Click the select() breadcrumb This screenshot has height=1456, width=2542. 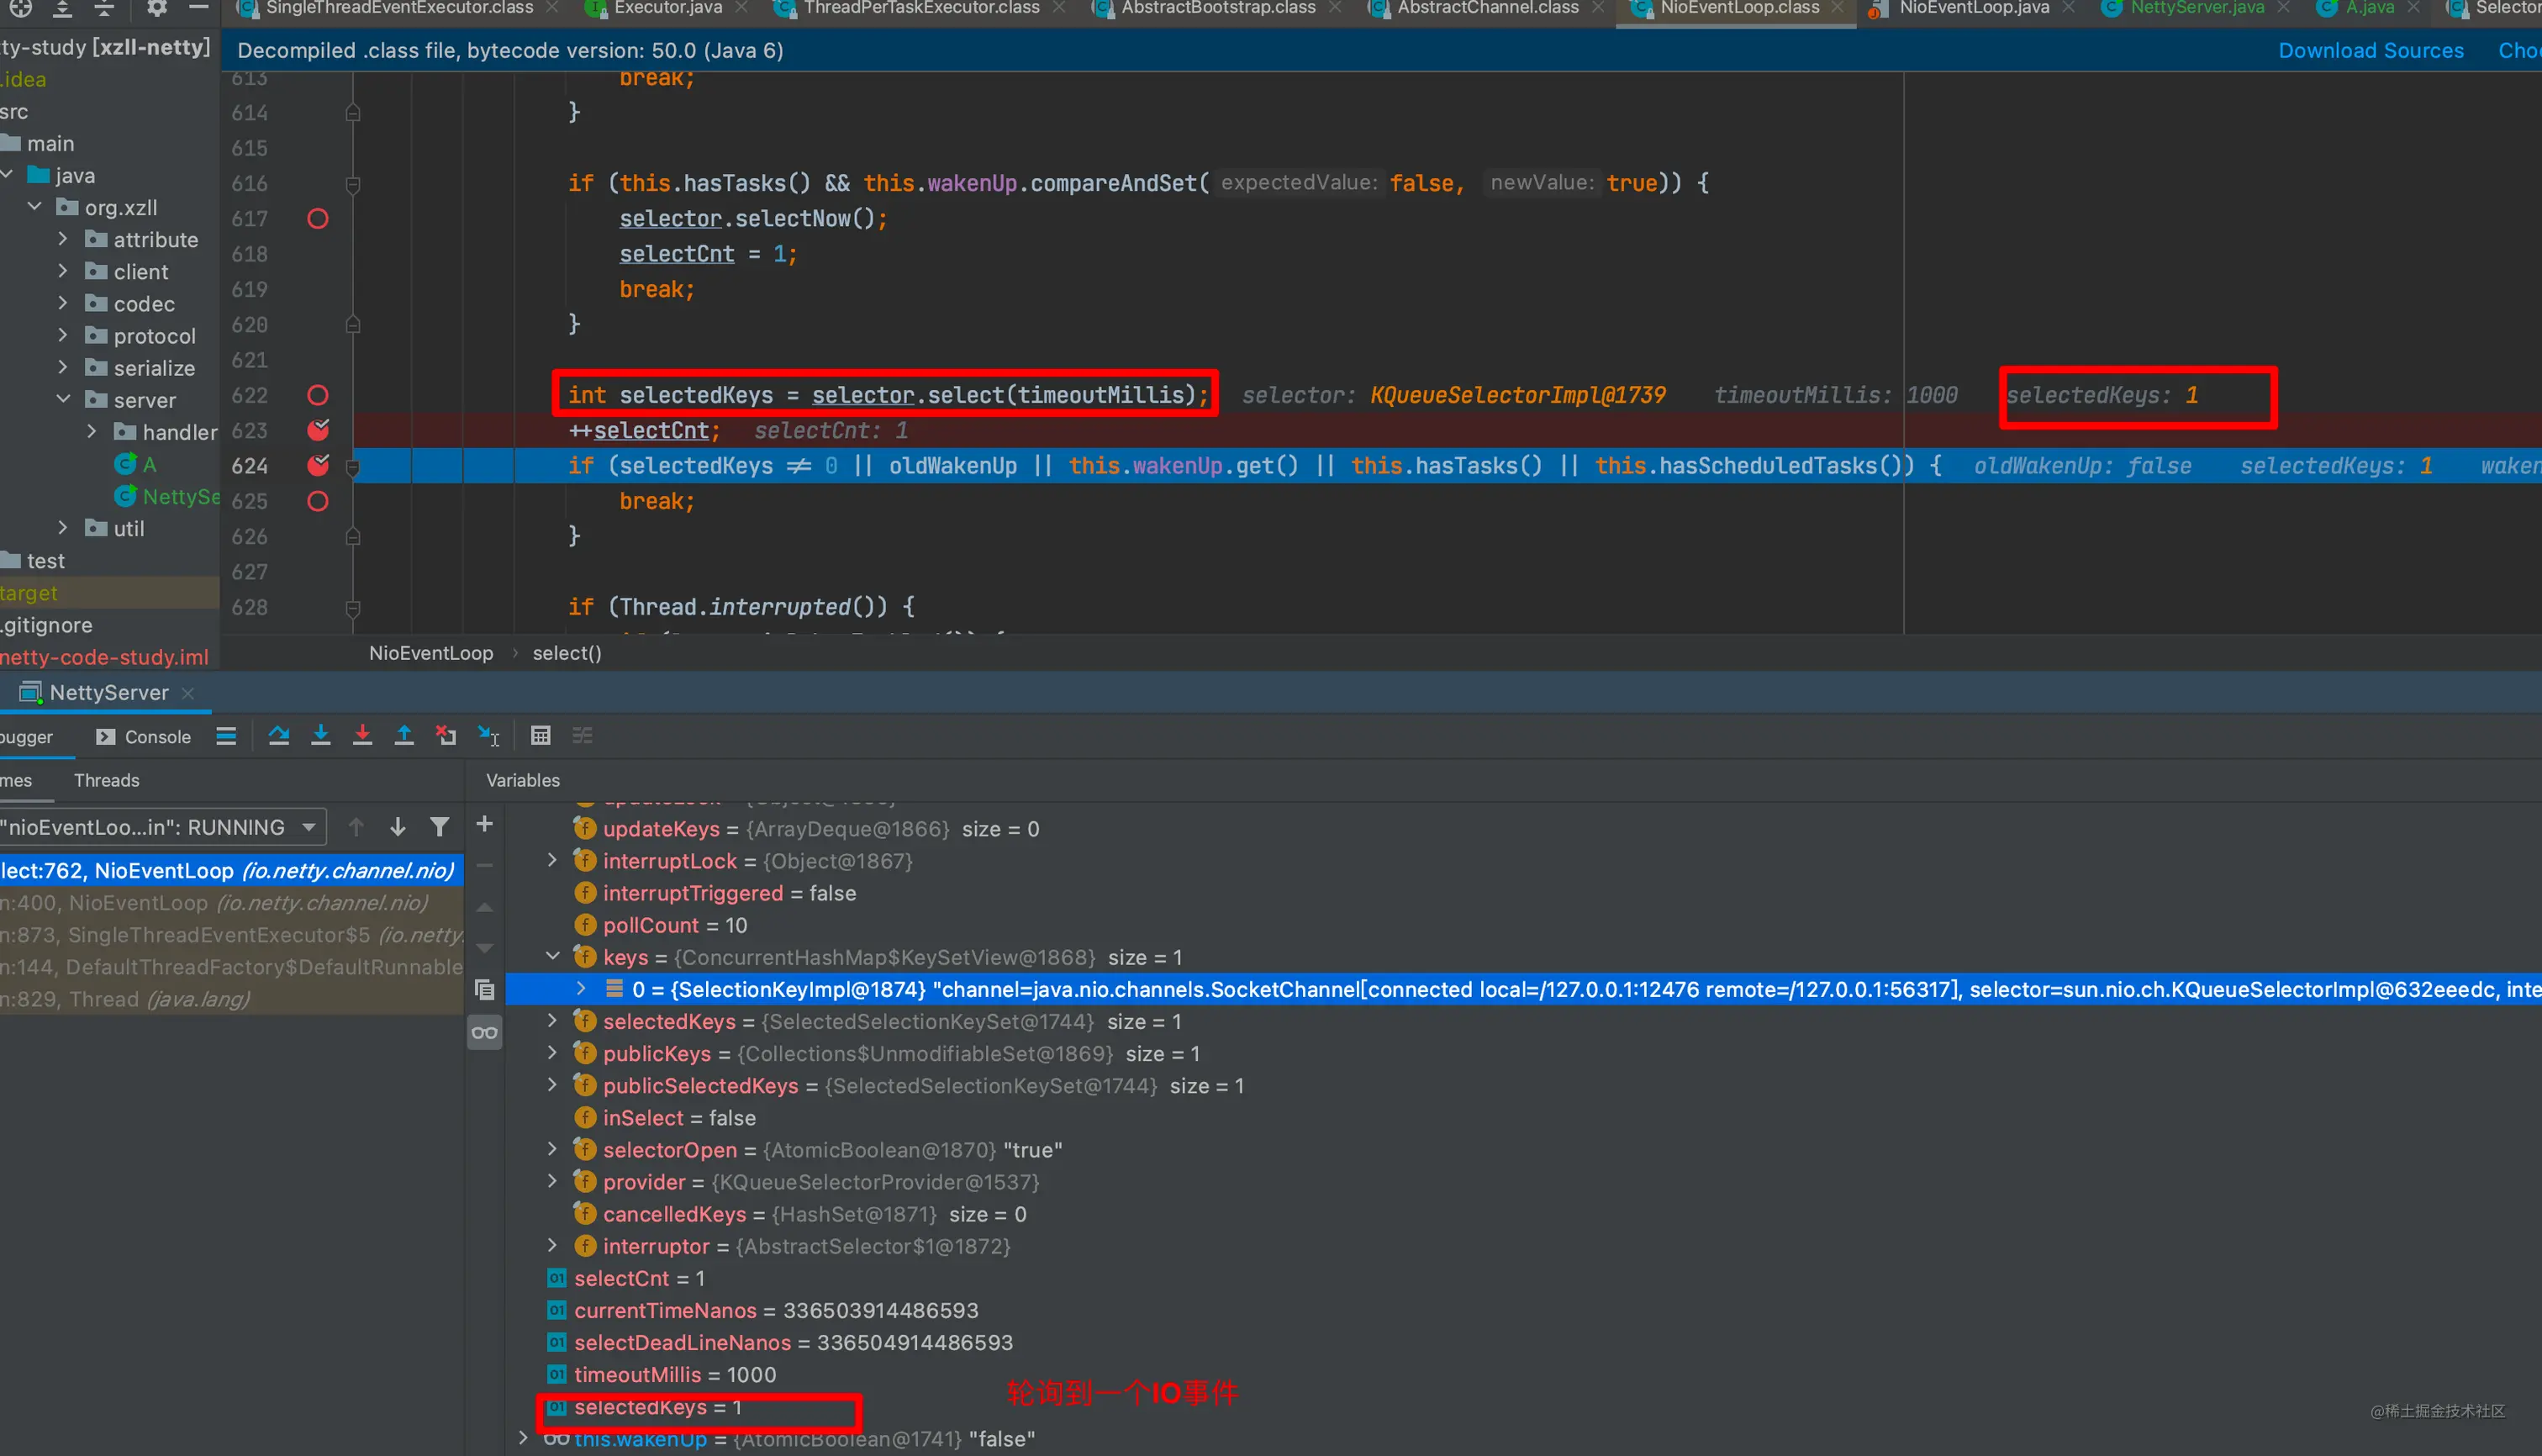[x=567, y=653]
